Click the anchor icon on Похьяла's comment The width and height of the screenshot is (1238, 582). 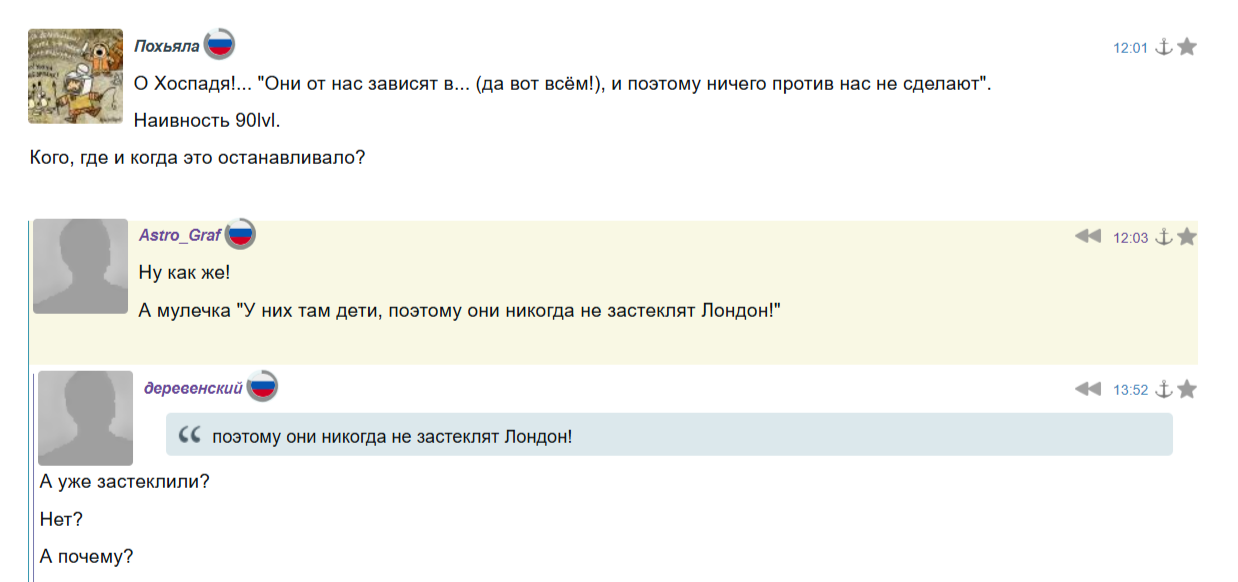point(1163,47)
